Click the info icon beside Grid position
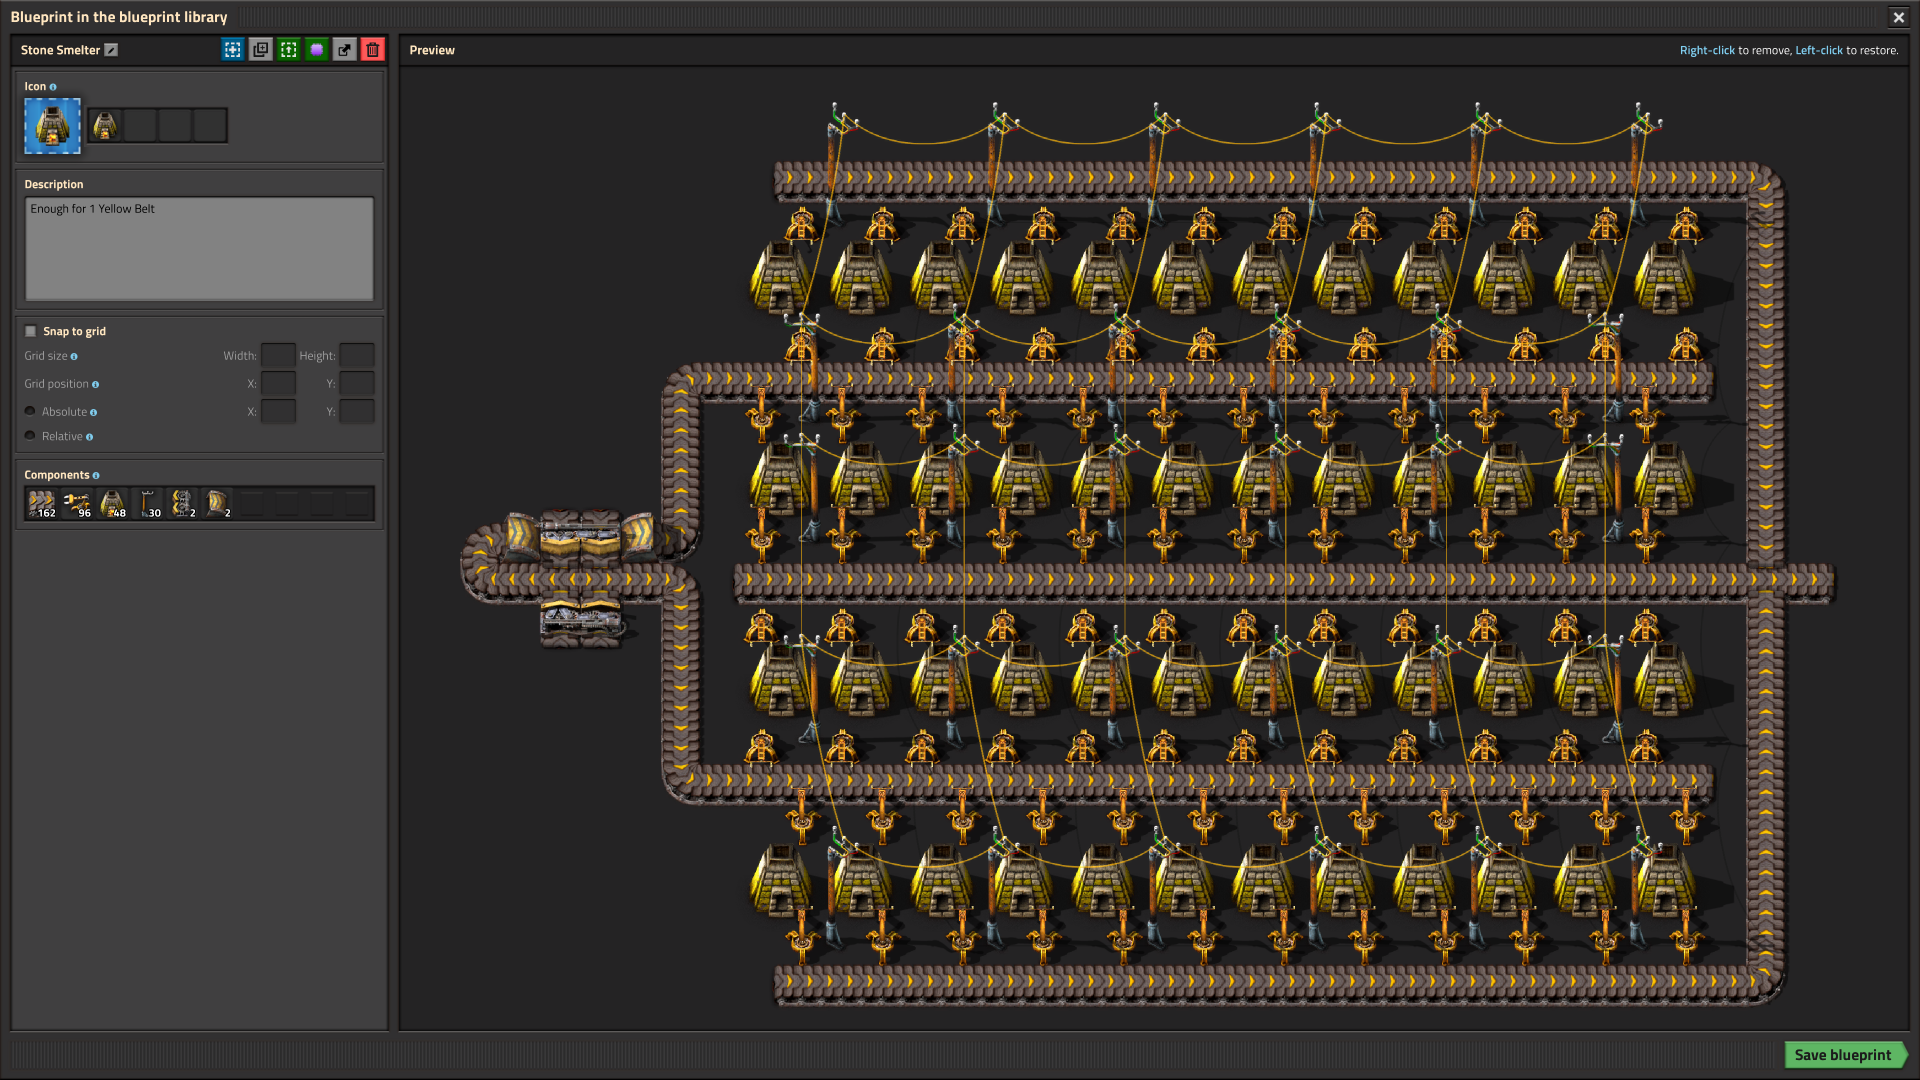This screenshot has height=1080, width=1920. click(x=96, y=385)
